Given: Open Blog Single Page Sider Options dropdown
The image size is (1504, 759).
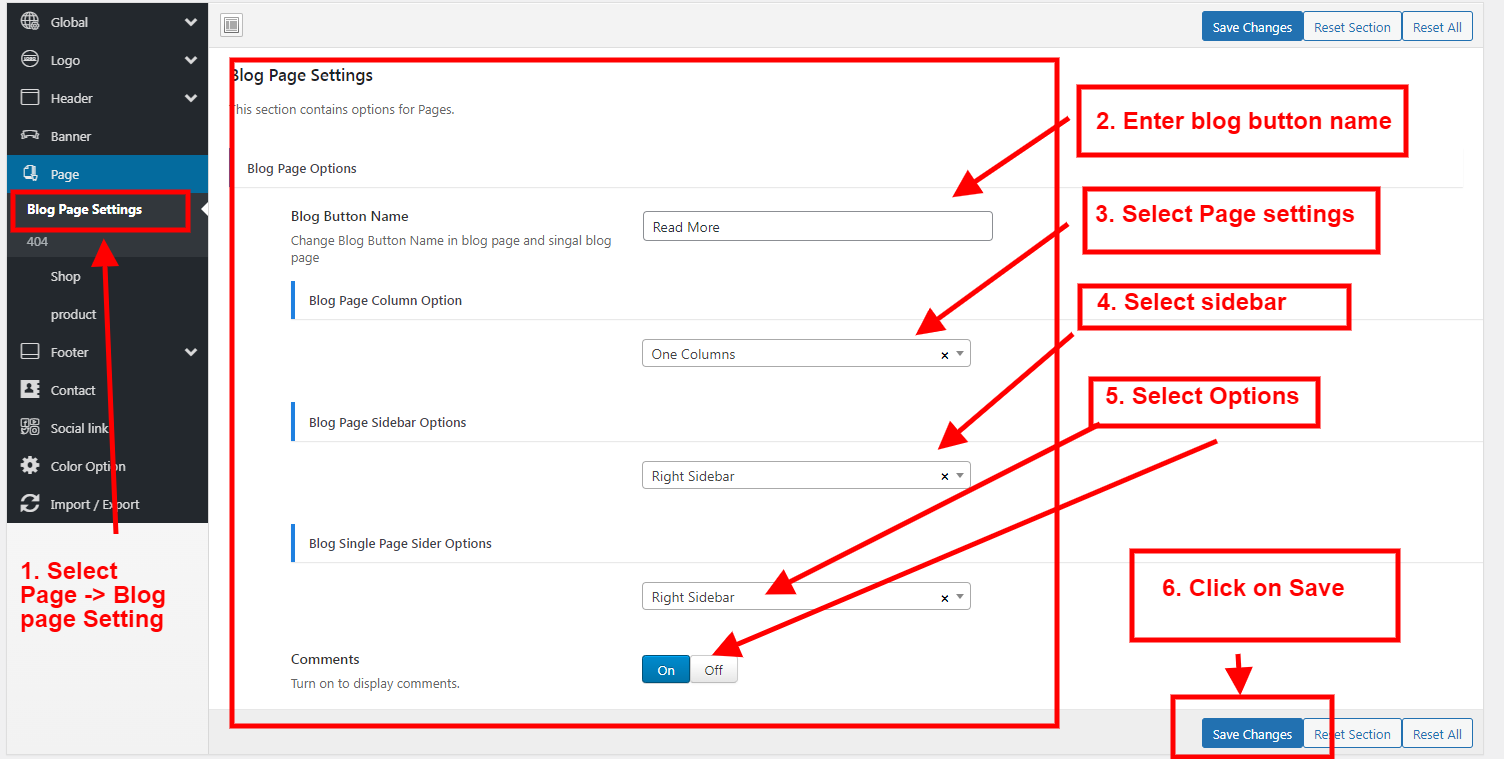Looking at the screenshot, I should [805, 597].
